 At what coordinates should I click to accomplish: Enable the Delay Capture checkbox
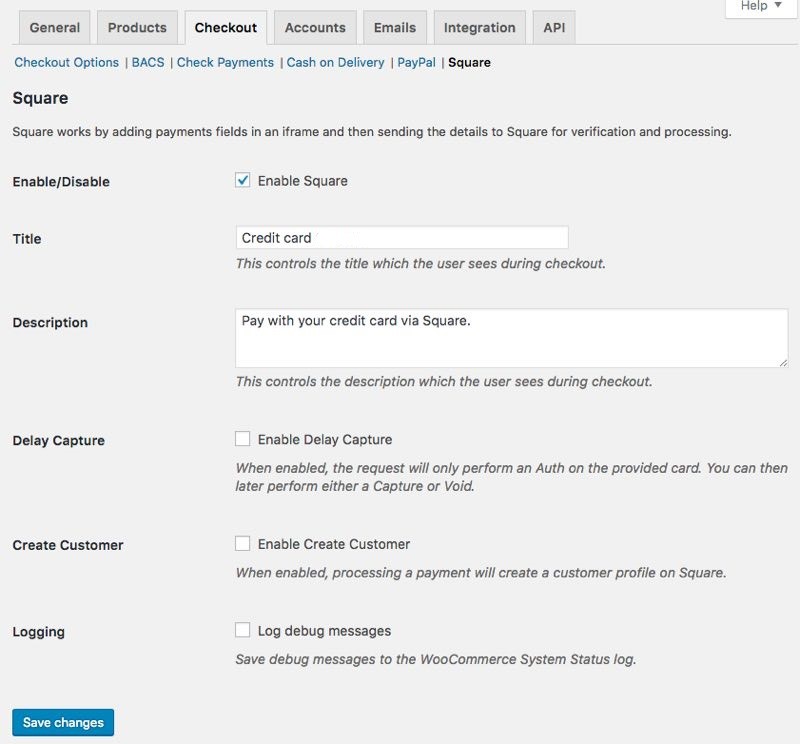(x=242, y=439)
